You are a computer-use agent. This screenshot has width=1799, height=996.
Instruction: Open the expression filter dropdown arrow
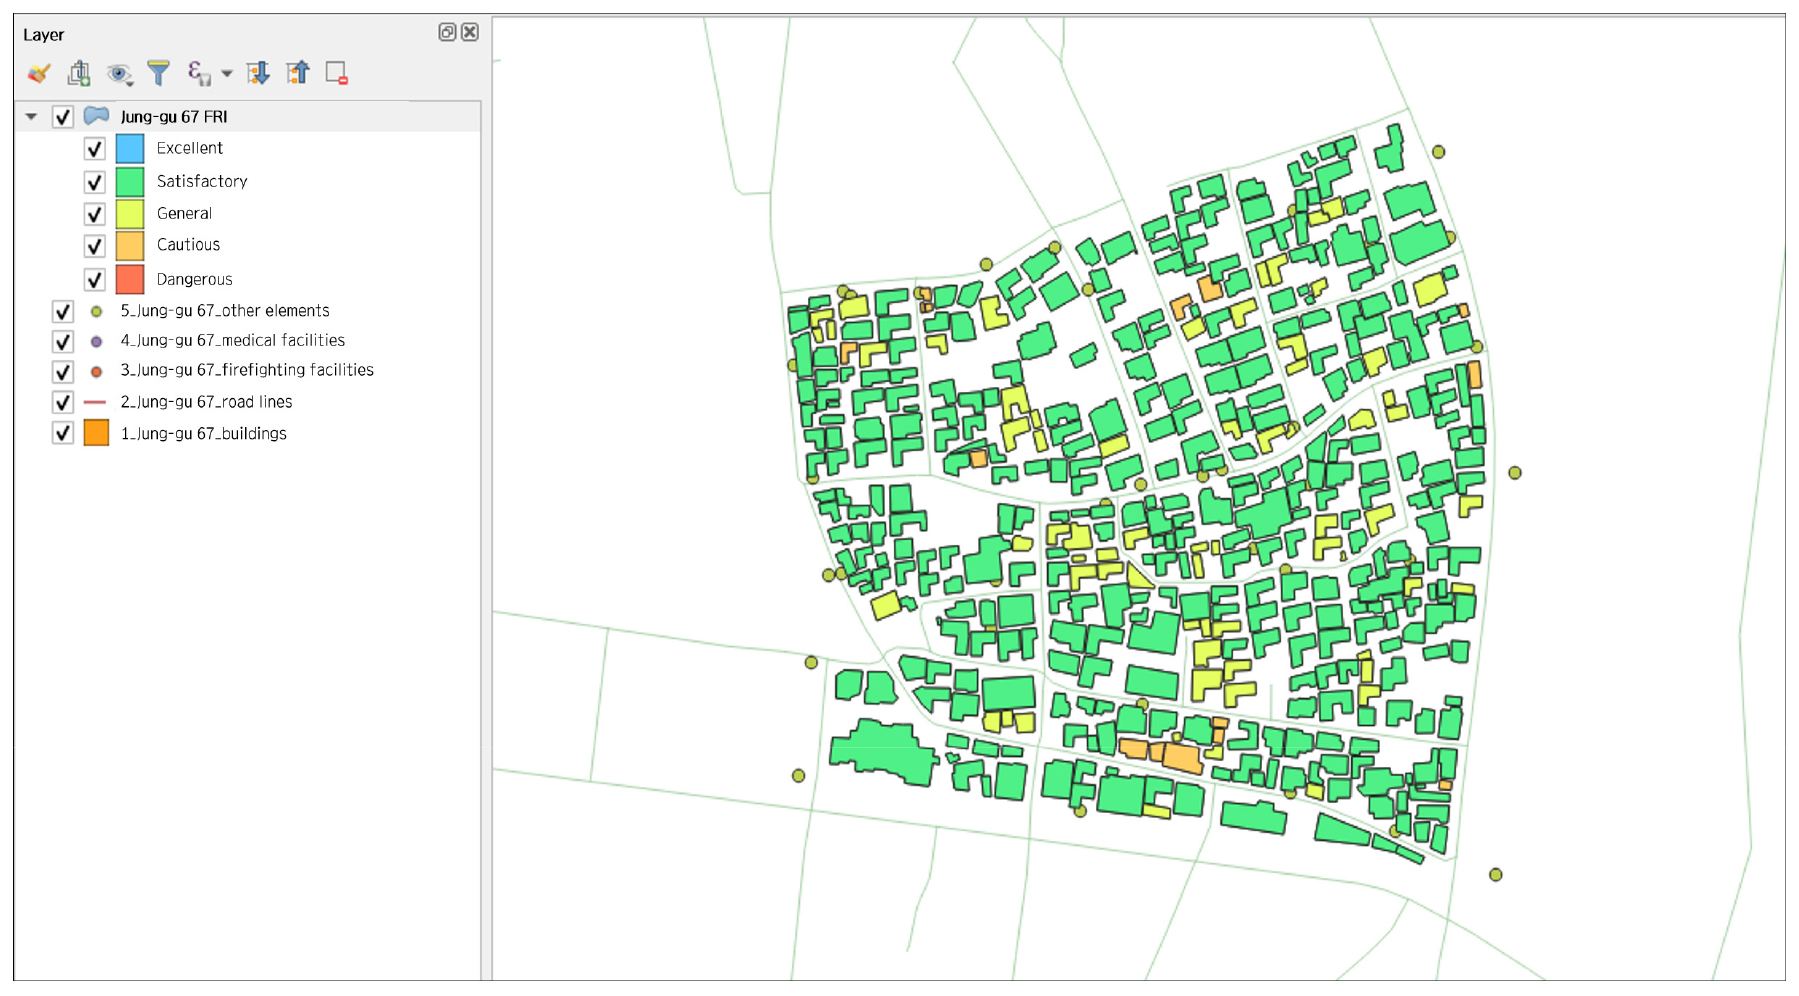[227, 74]
